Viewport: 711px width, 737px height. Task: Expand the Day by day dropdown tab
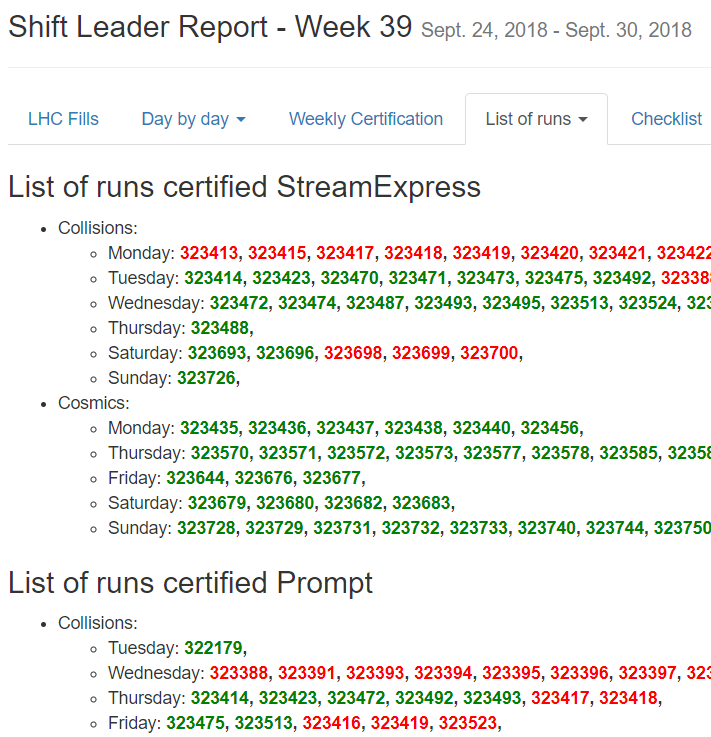pyautogui.click(x=194, y=119)
